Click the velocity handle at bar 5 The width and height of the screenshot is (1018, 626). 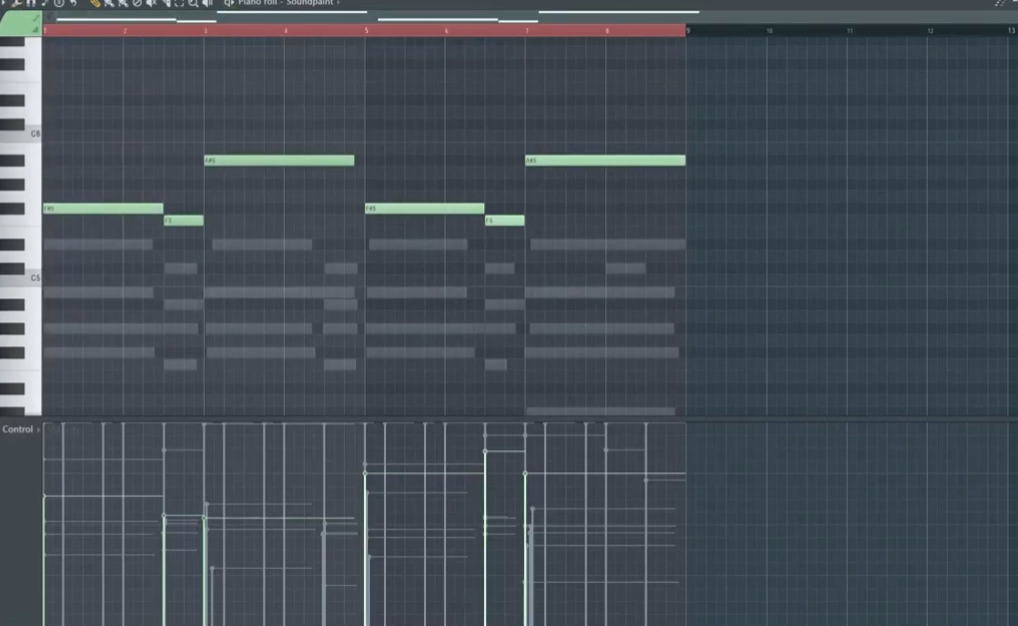365,473
